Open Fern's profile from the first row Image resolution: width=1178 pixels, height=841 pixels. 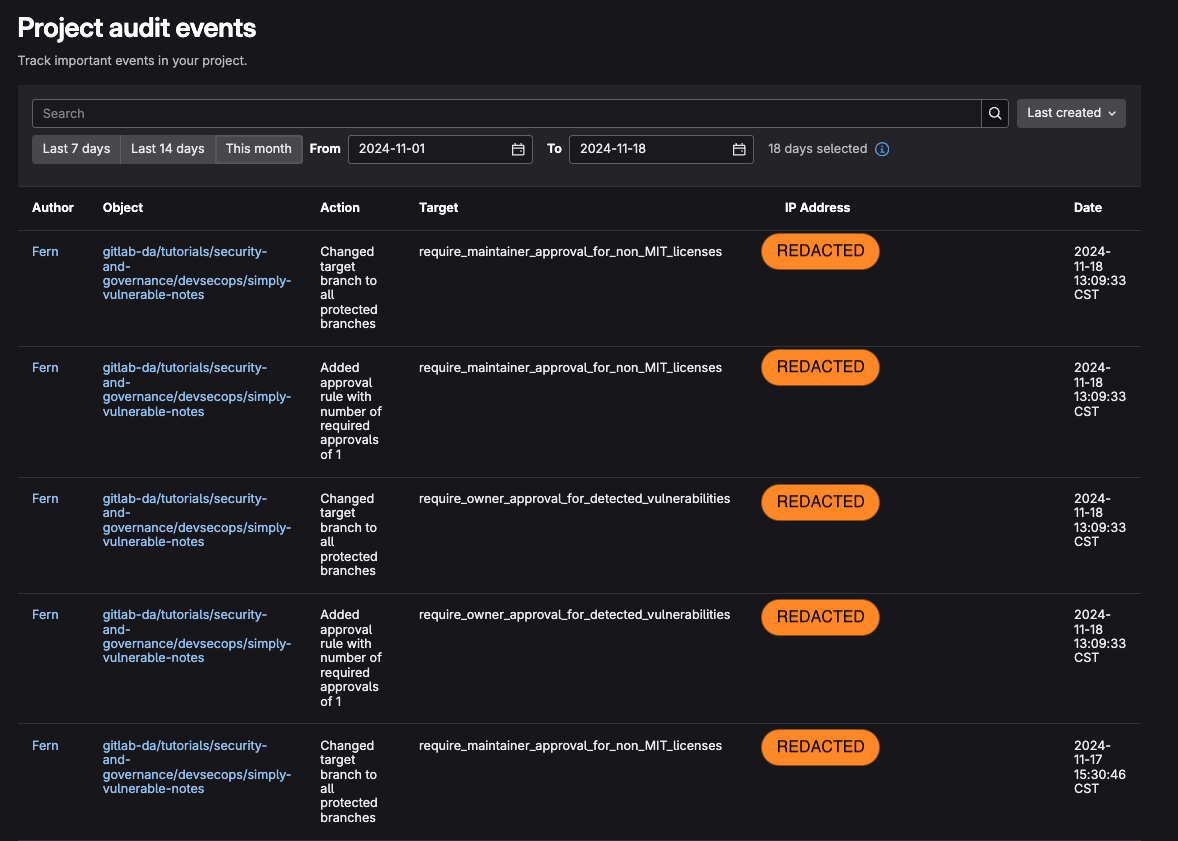tap(45, 251)
